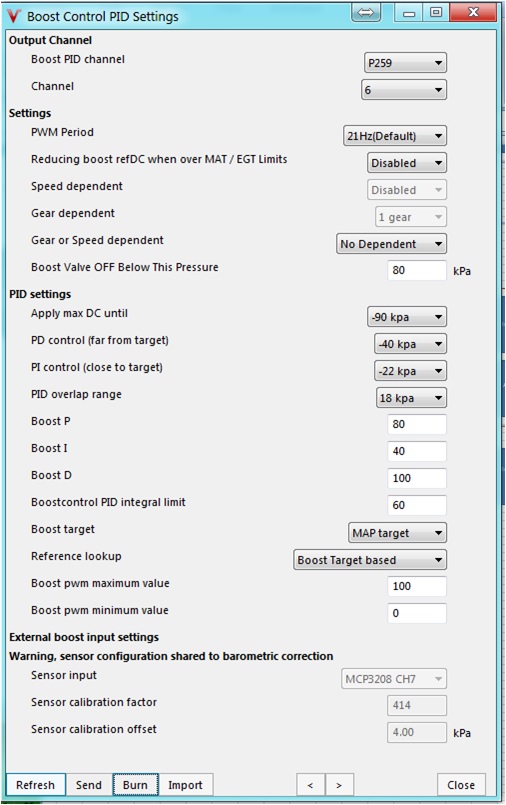Go to next page with > button
The height and width of the screenshot is (805, 506).
coord(339,784)
